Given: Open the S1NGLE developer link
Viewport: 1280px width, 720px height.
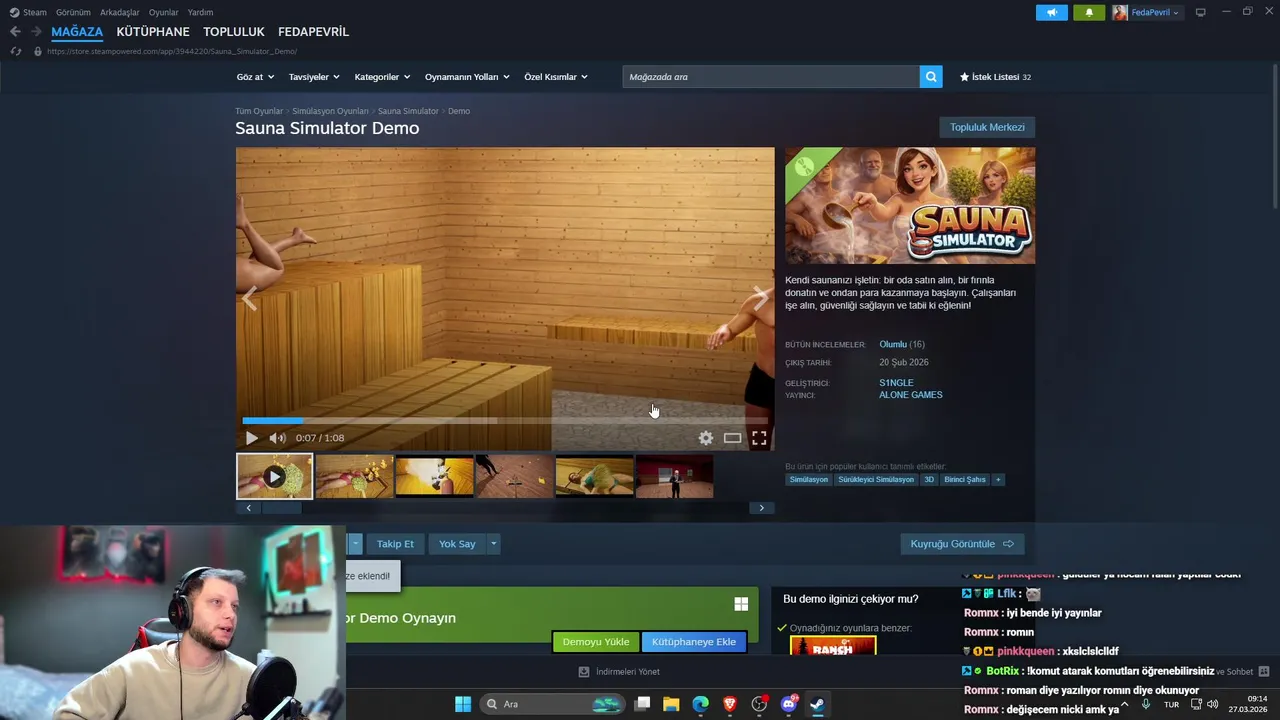Looking at the screenshot, I should (x=896, y=383).
